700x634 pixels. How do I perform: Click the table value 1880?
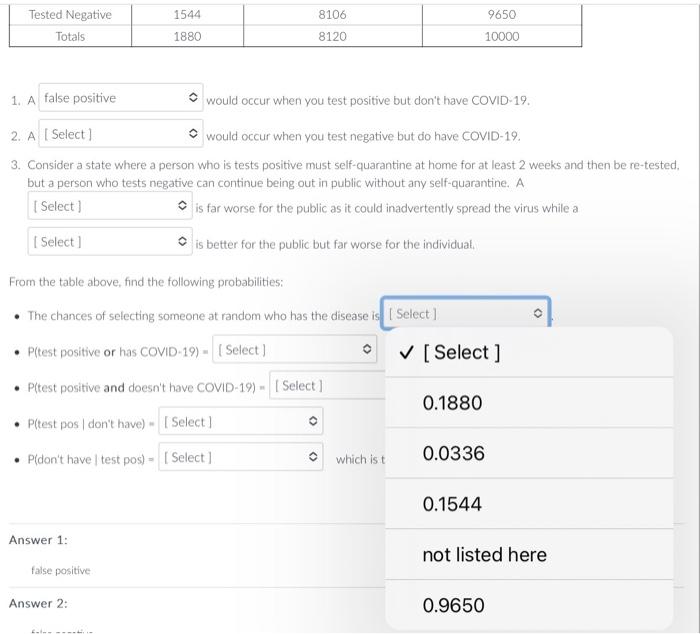(x=187, y=37)
